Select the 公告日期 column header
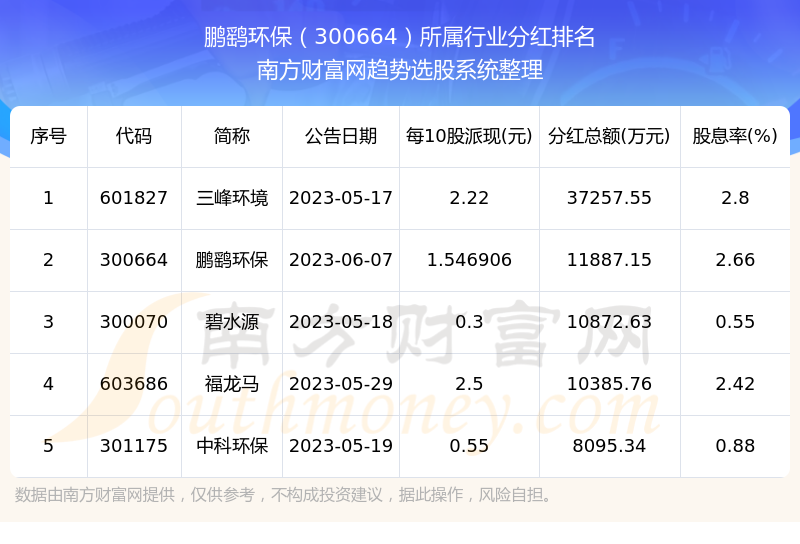800x544 pixels. click(341, 136)
